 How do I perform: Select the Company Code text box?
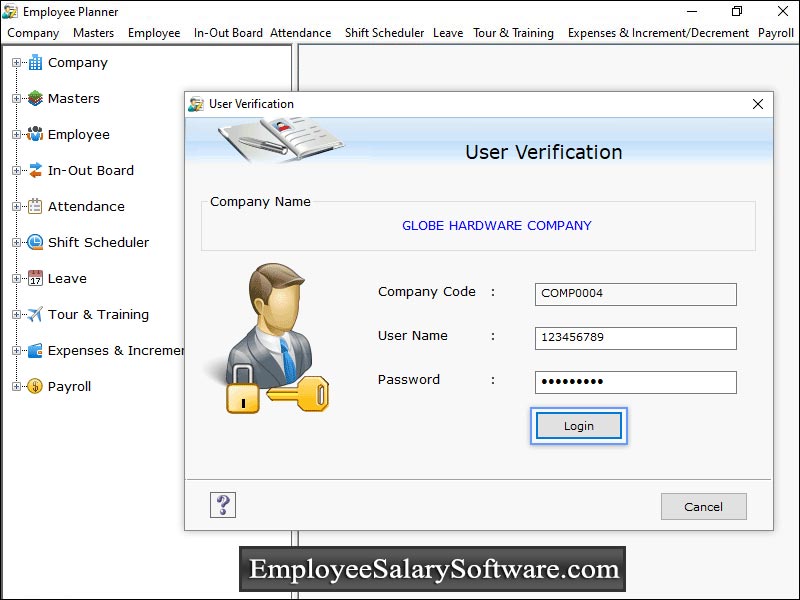634,294
